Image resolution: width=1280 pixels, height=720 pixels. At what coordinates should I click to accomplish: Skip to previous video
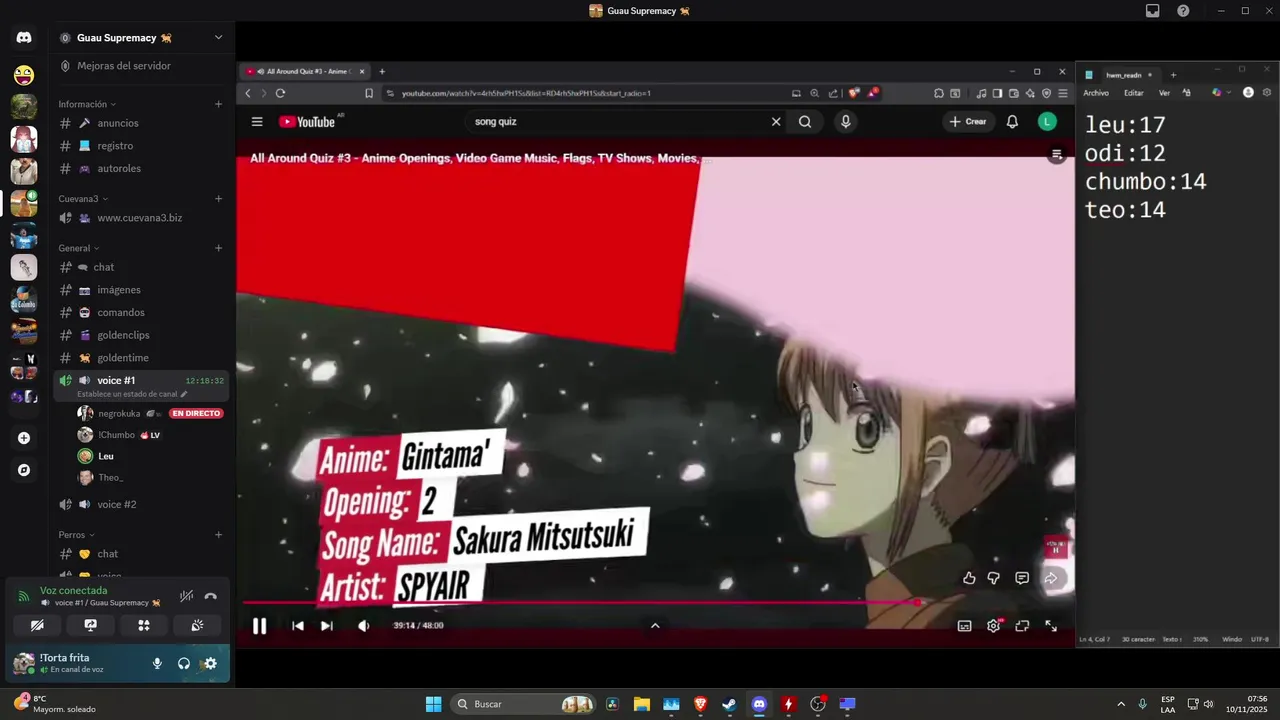297,626
